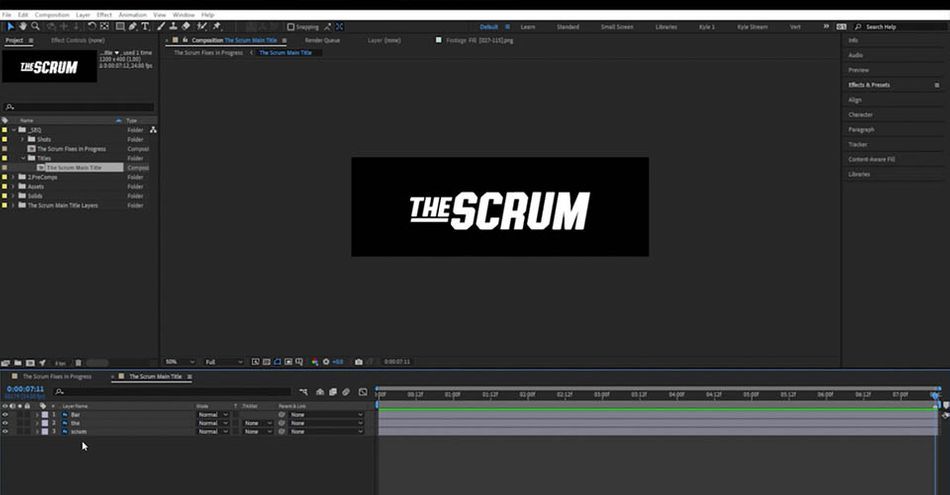Toggle the Graph Editor button in timeline

[x=363, y=392]
